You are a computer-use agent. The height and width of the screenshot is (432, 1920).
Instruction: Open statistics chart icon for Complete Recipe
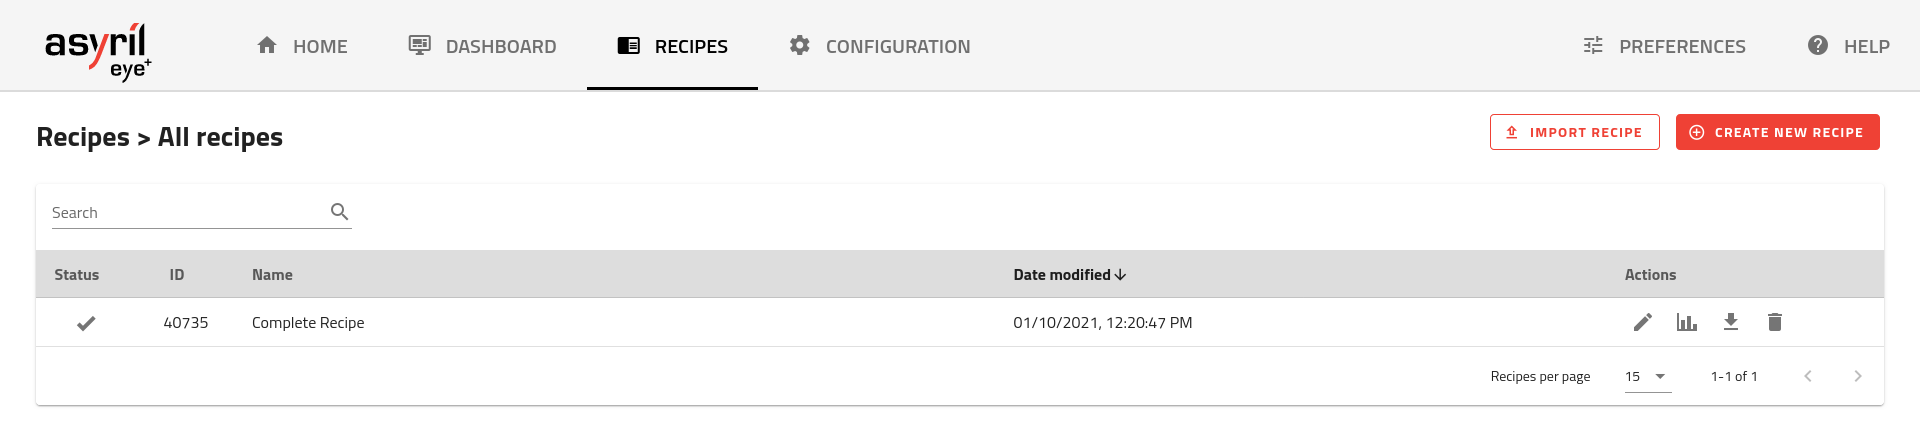(x=1687, y=322)
